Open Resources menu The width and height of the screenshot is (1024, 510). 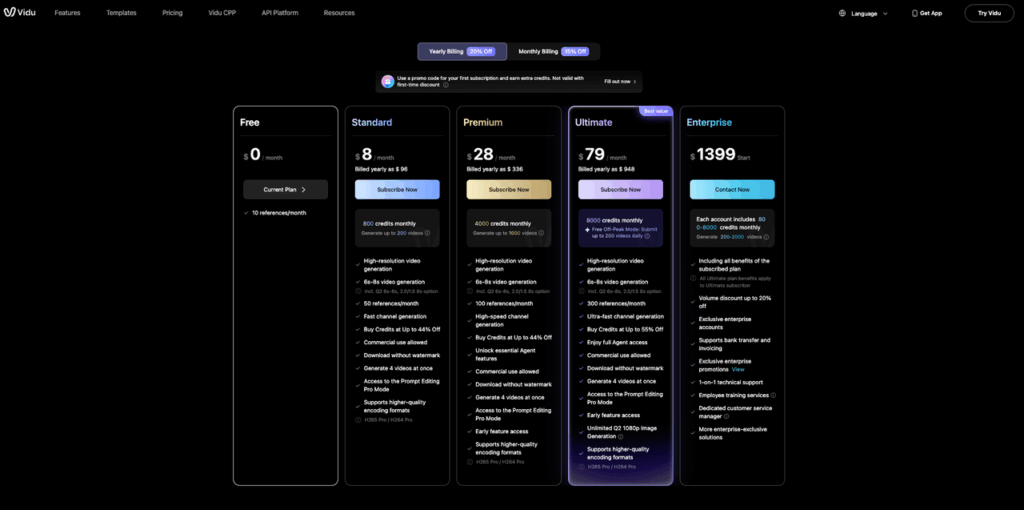pos(340,13)
